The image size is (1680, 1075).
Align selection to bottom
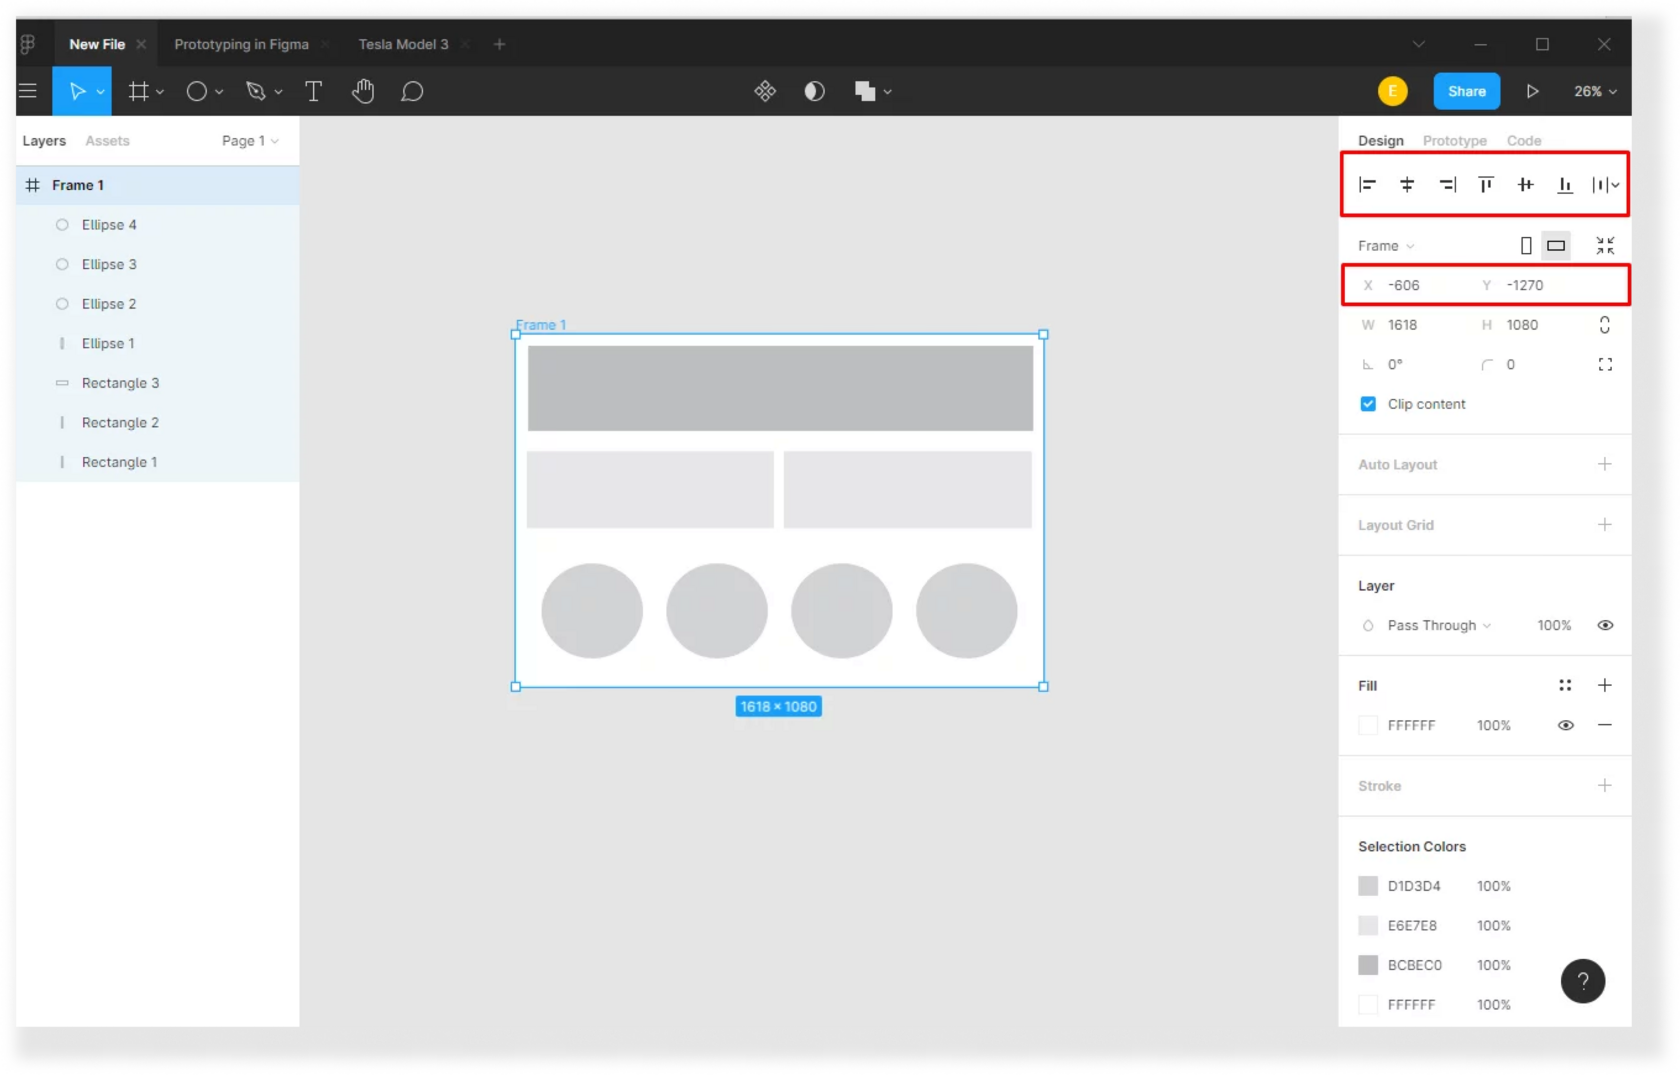pos(1565,184)
